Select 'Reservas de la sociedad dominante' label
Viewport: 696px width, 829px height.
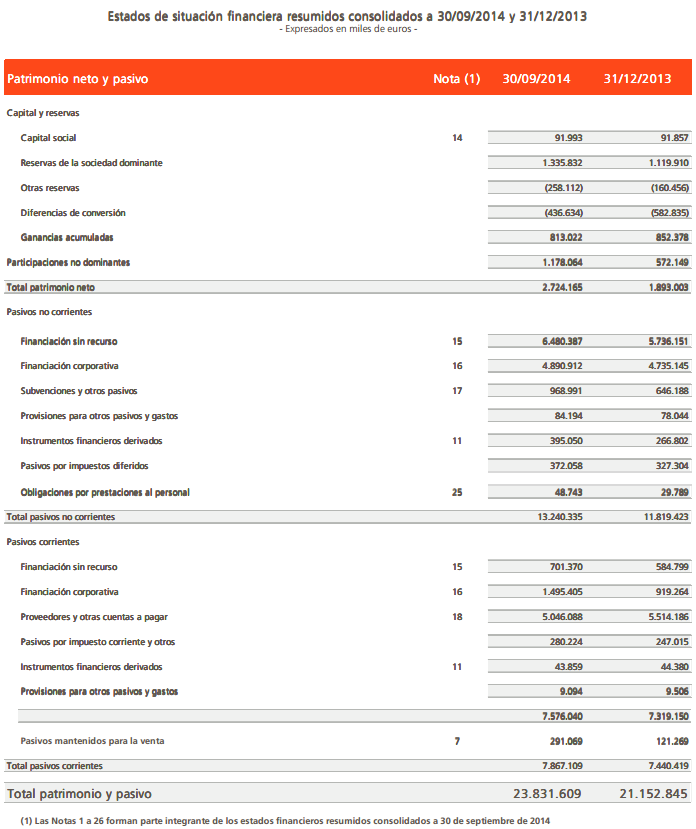coord(91,163)
